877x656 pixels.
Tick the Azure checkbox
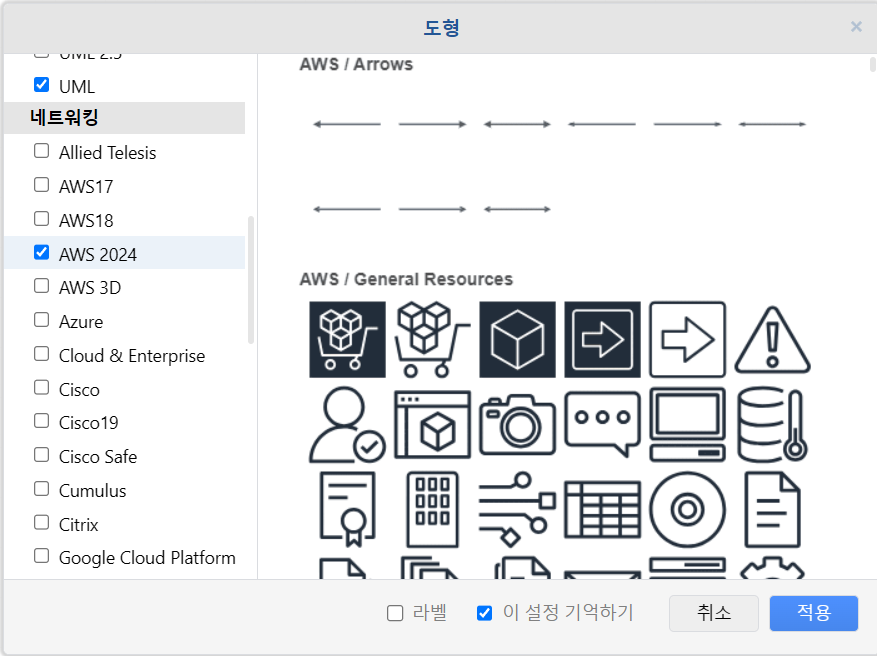coord(41,320)
